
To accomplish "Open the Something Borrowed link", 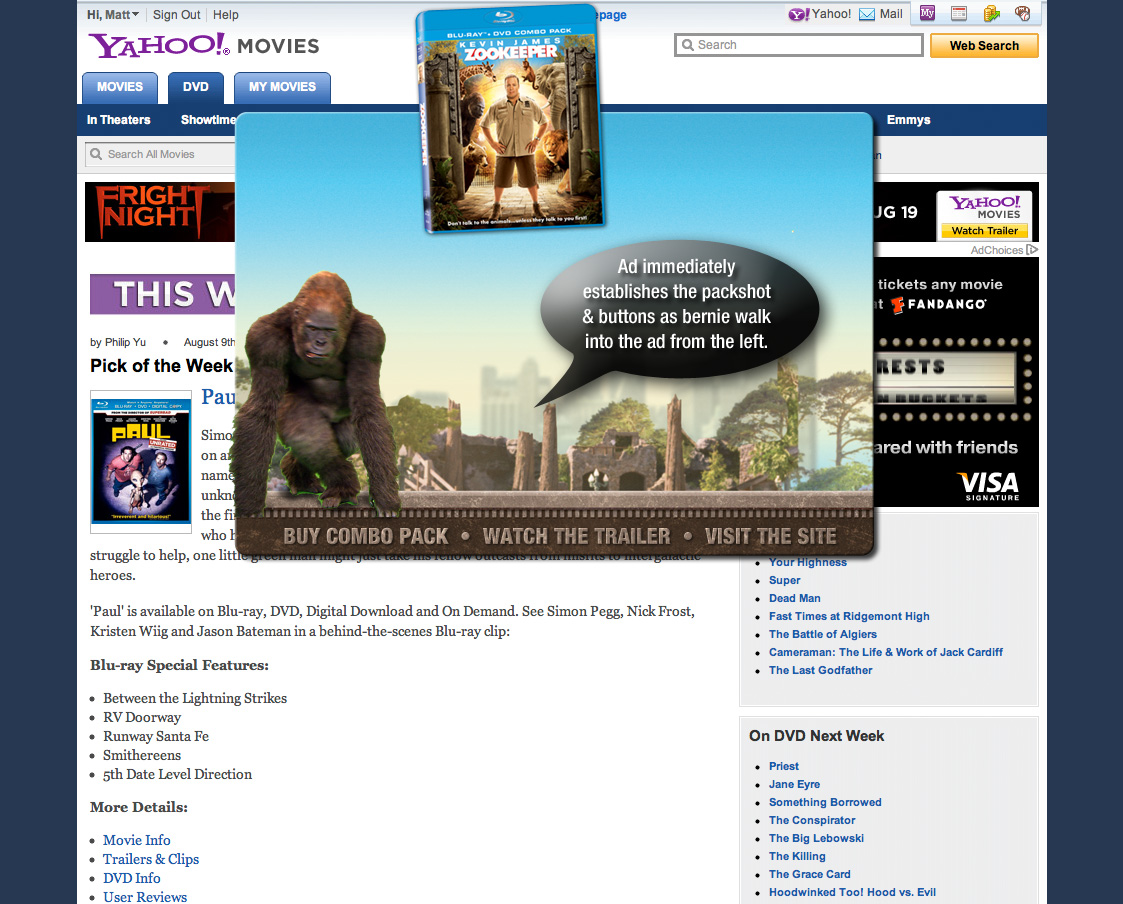I will [x=825, y=802].
